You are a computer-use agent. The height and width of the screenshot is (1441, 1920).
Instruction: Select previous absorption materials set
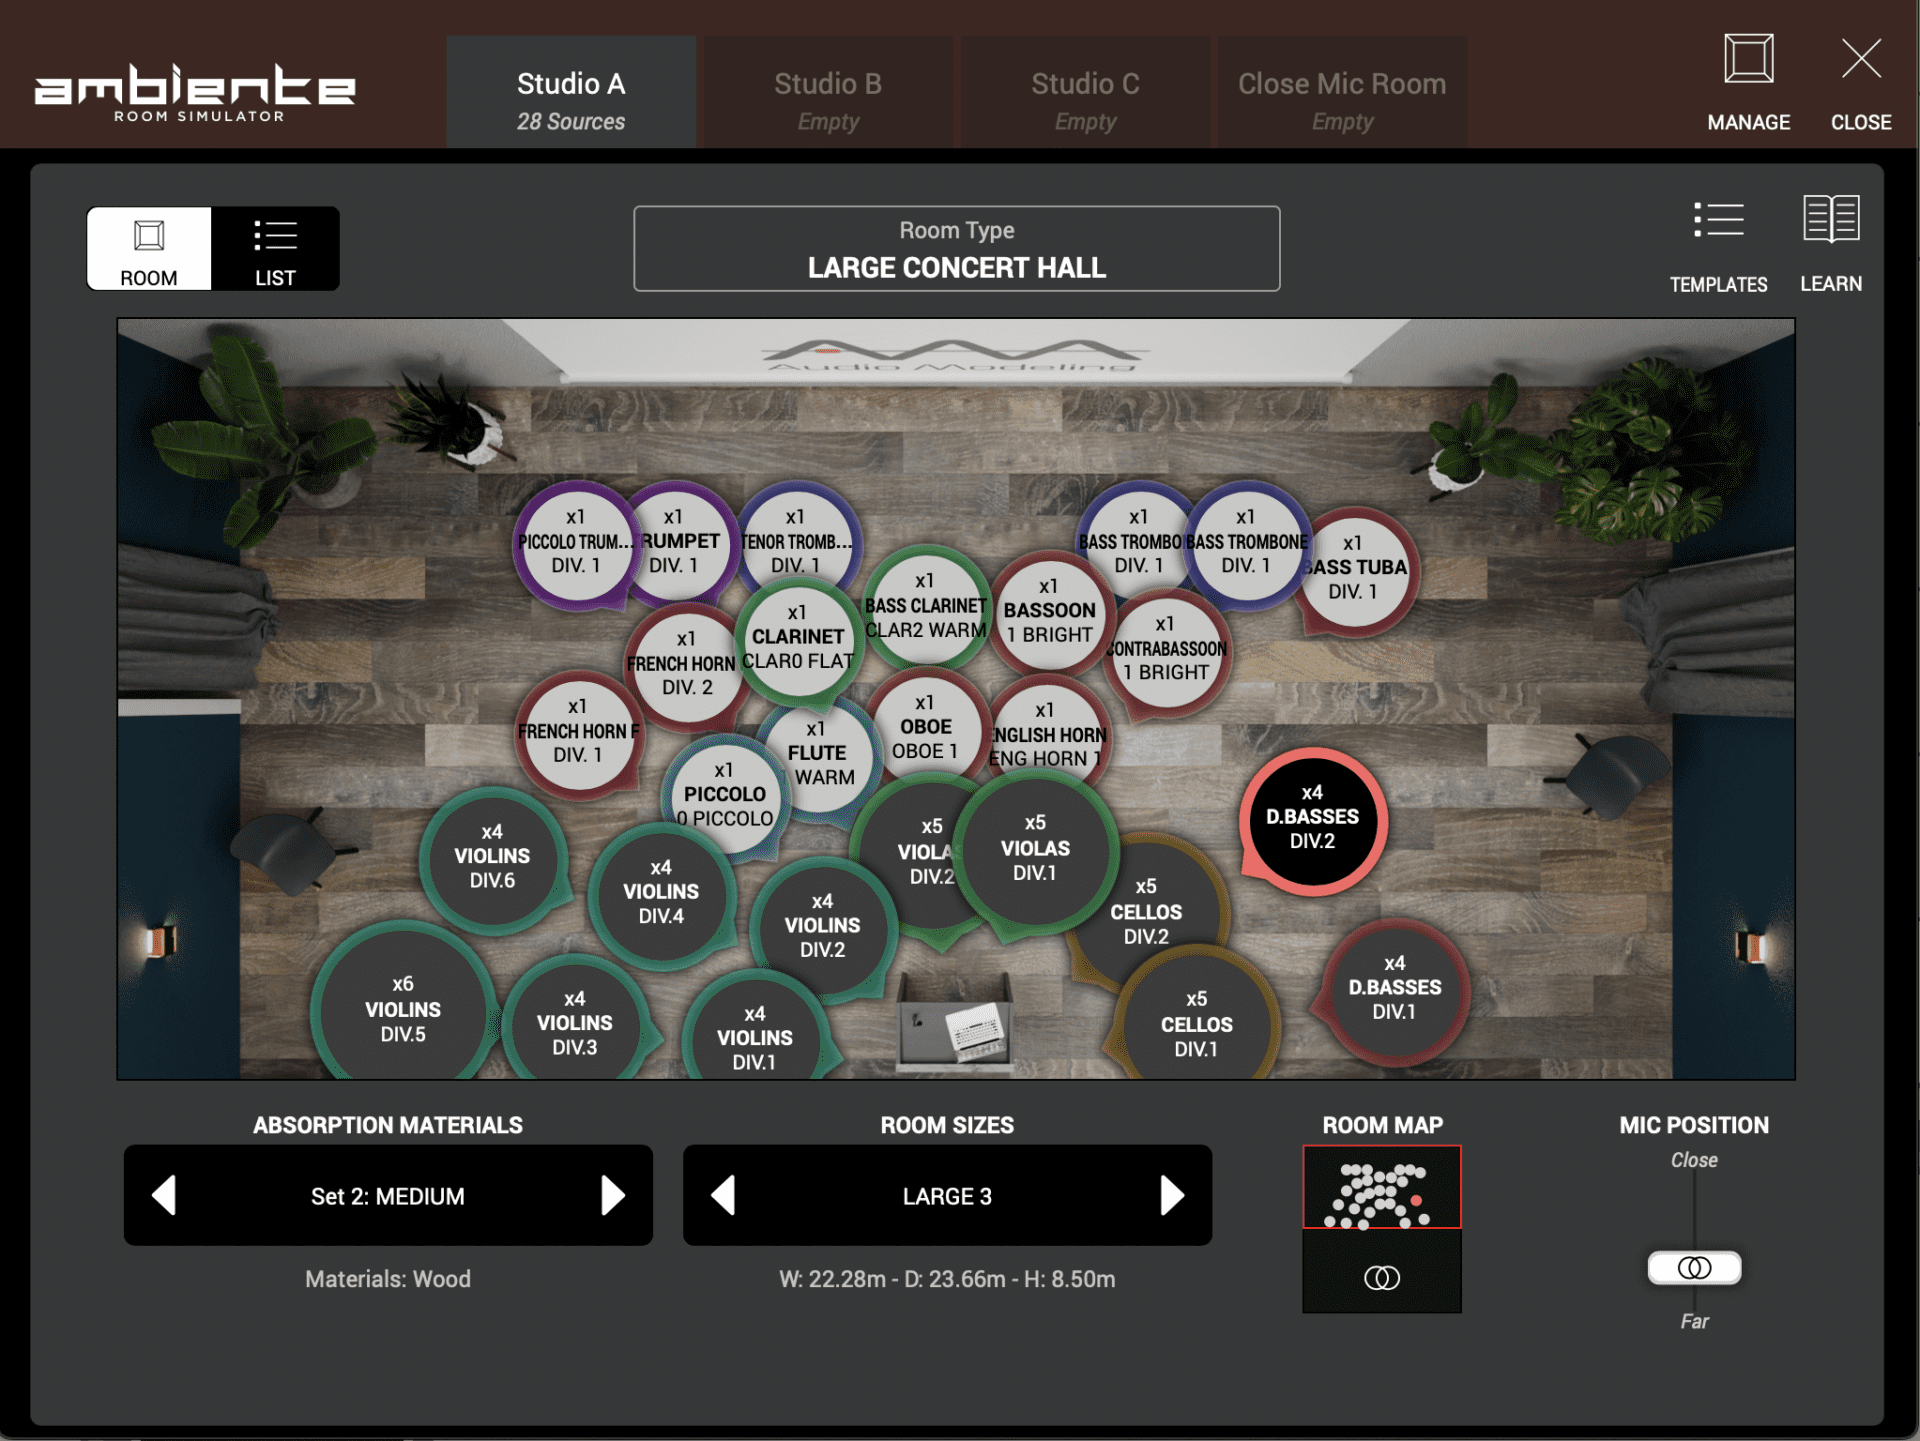pyautogui.click(x=164, y=1195)
